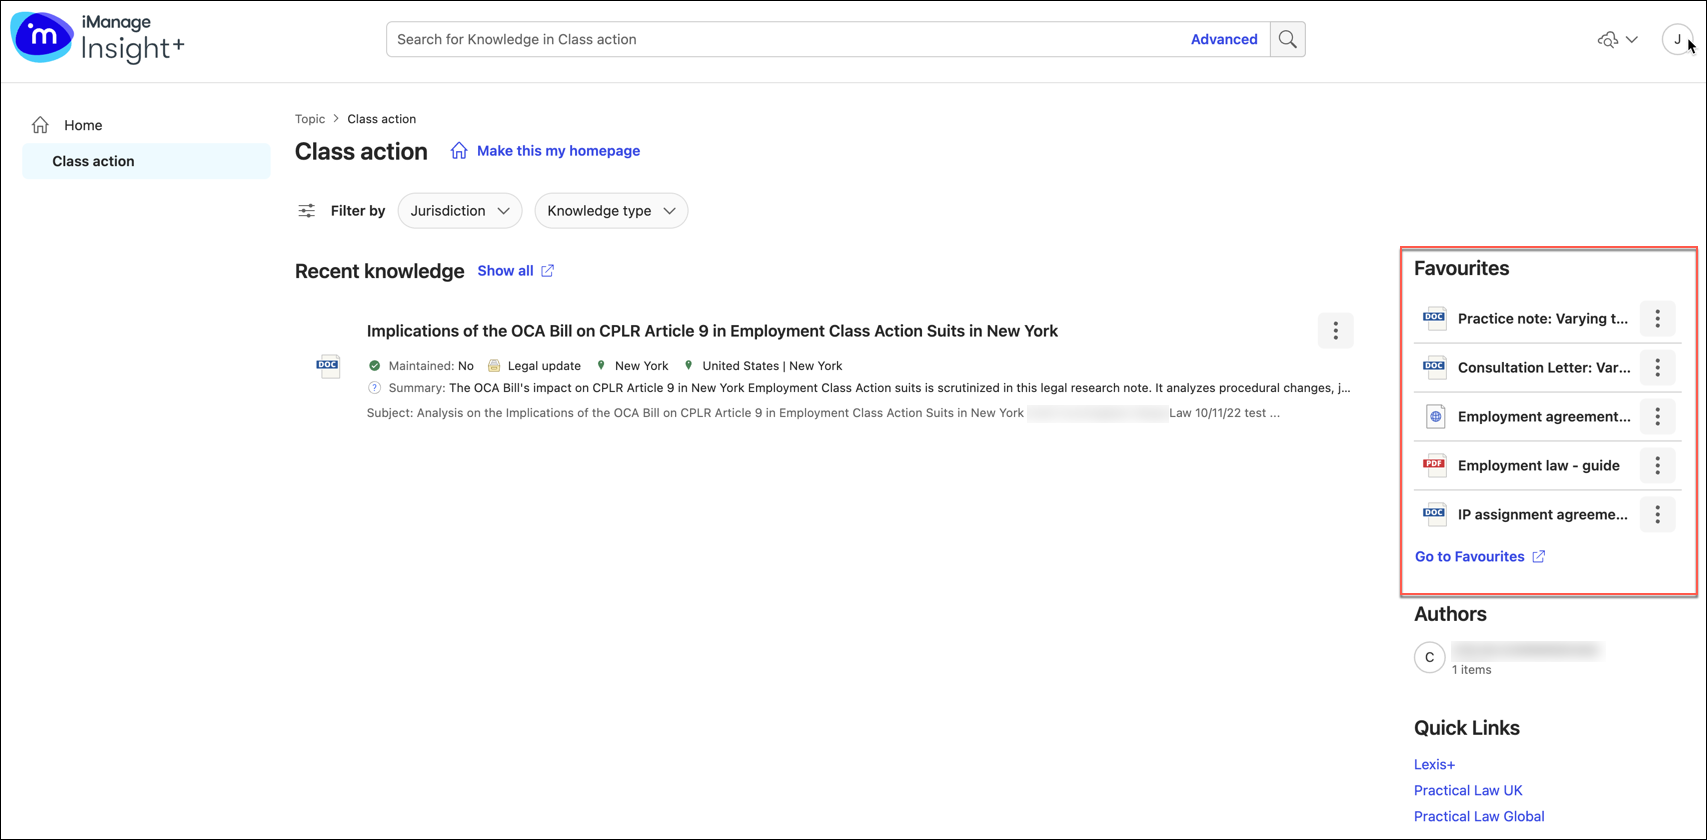Click external link icon next to Show all
Image resolution: width=1707 pixels, height=840 pixels.
547,271
